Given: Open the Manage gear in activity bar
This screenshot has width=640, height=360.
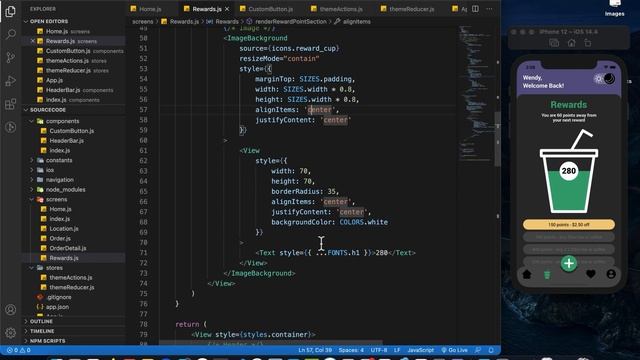Looking at the screenshot, I should click(x=11, y=333).
